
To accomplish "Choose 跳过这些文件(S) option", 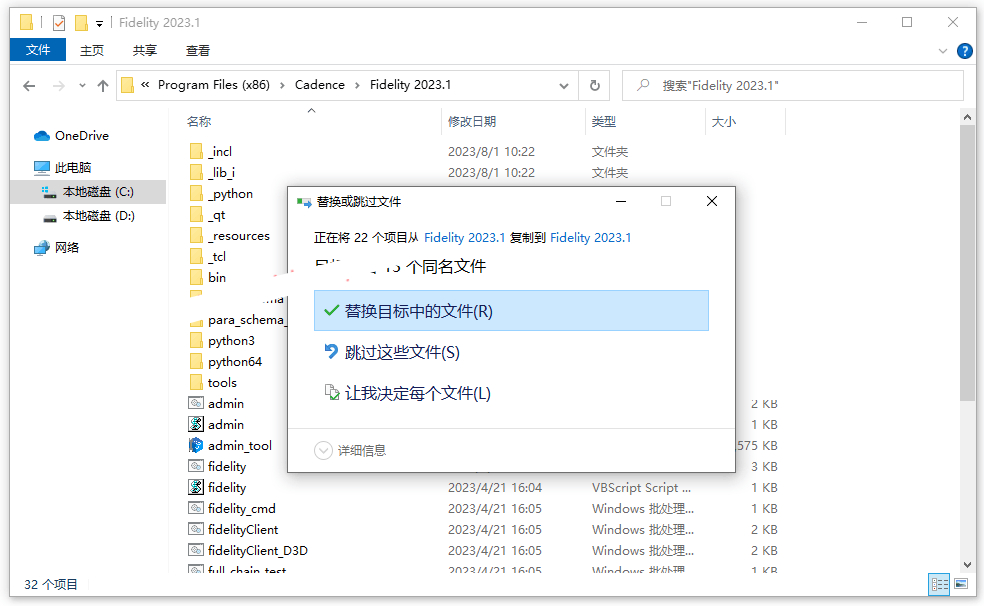I will [x=511, y=352].
